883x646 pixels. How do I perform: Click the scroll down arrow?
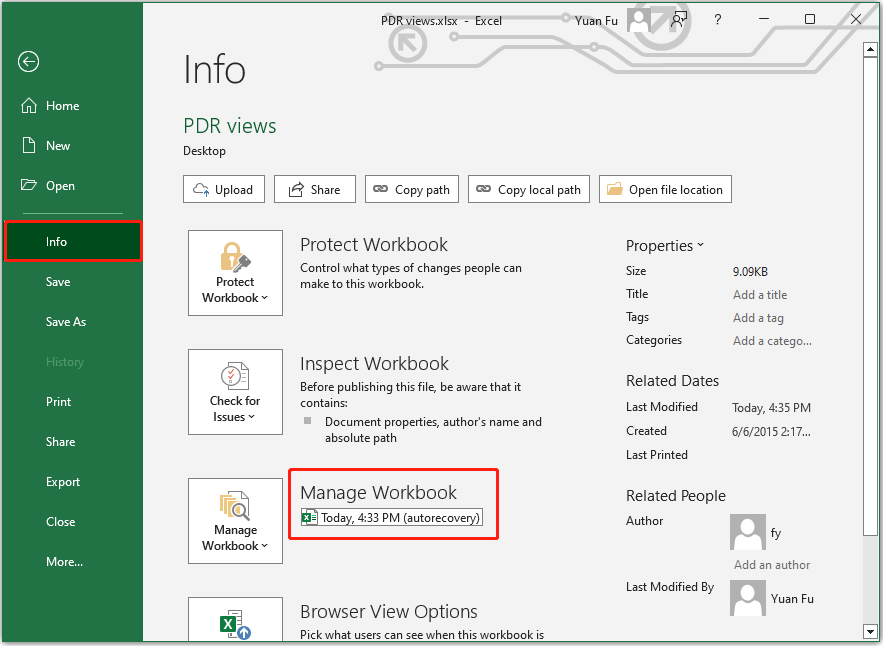coord(870,631)
